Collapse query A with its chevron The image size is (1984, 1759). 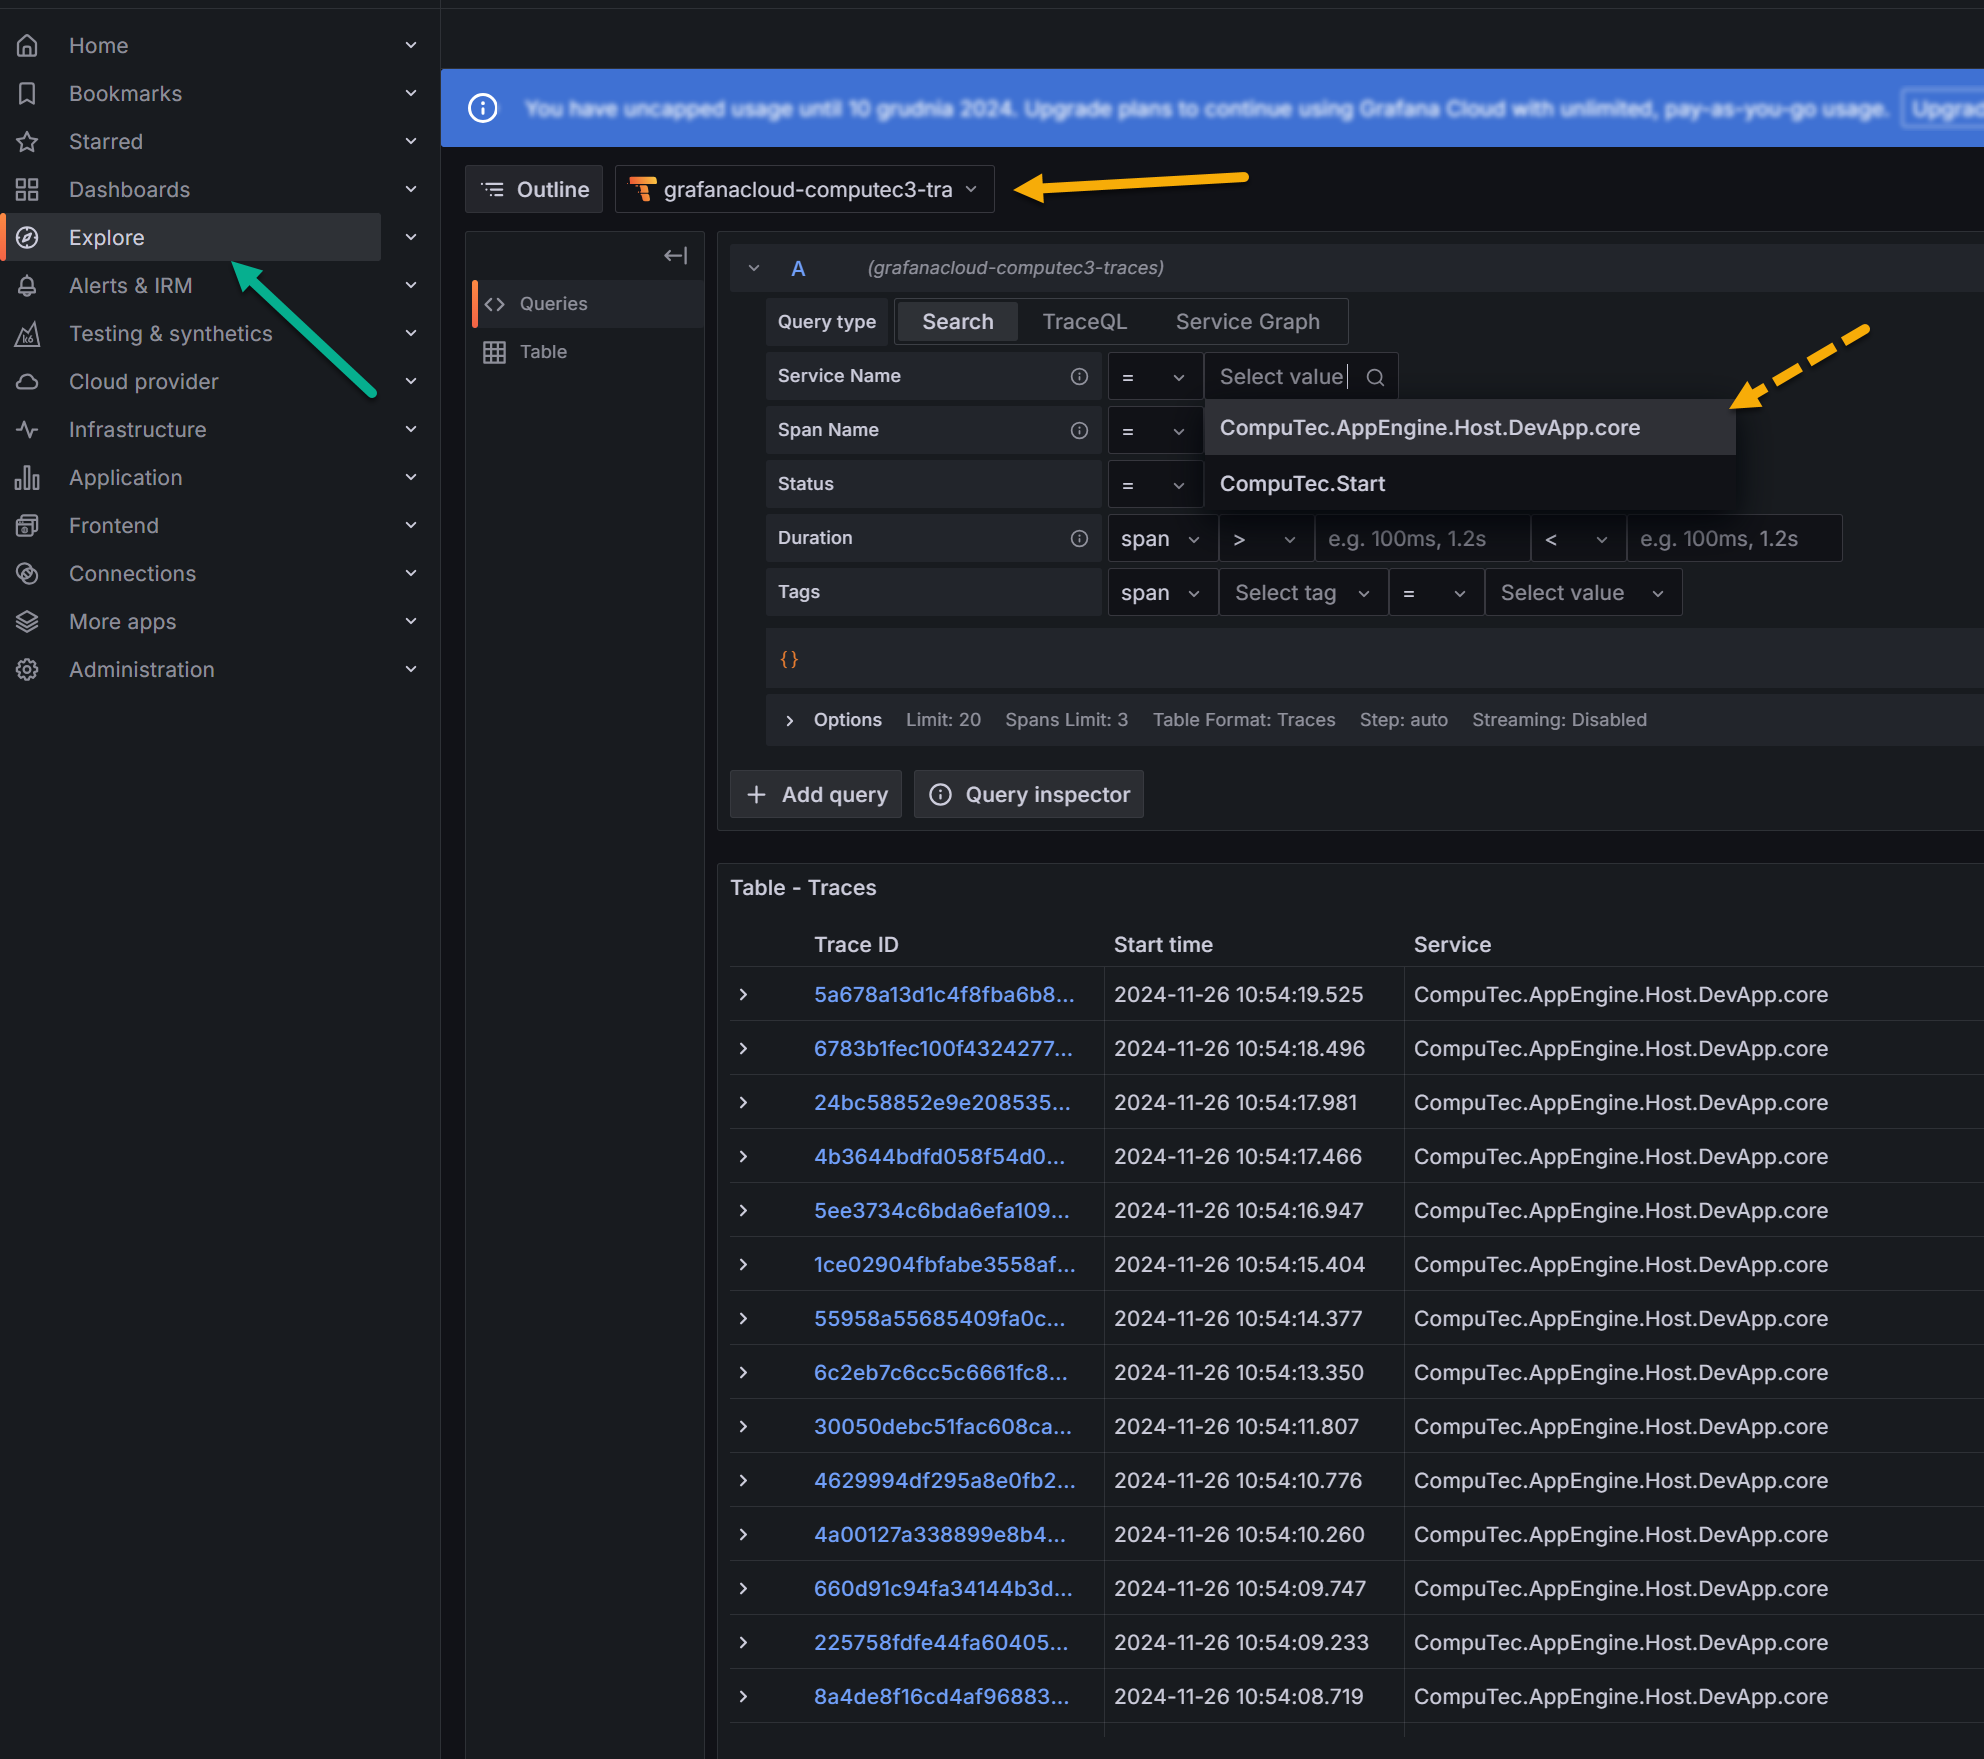tap(754, 268)
